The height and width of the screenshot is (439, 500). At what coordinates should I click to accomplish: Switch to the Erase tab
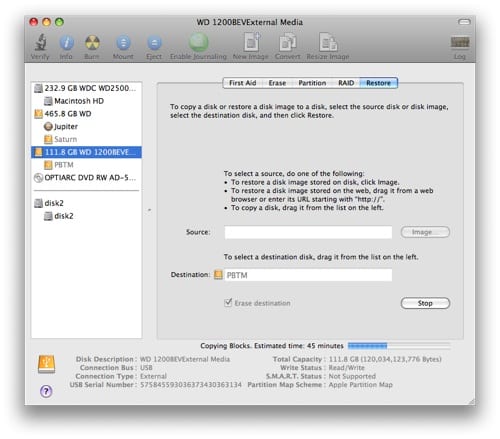[277, 83]
